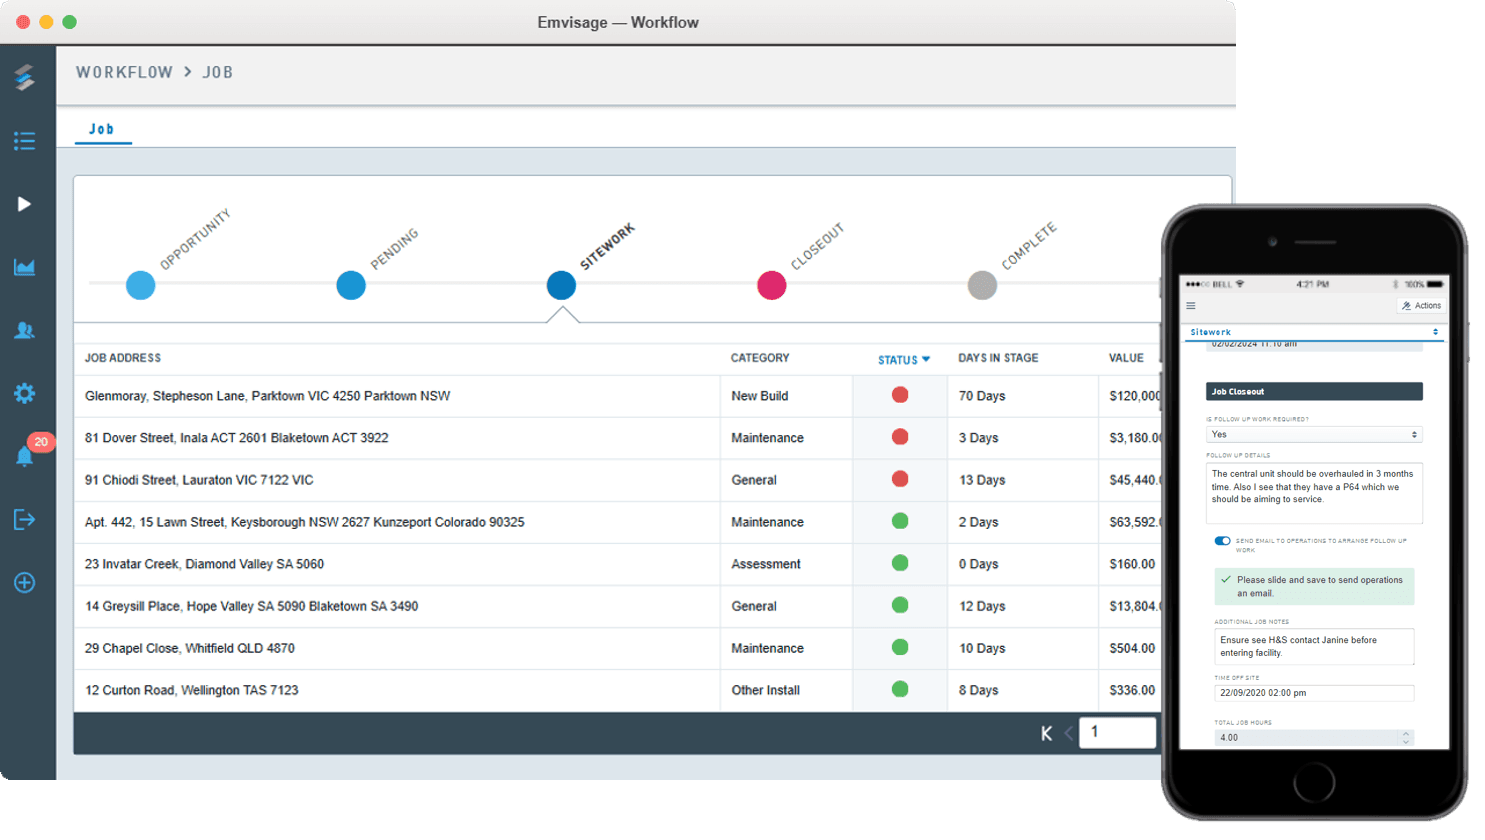
Task: Open follow up required dropdown showing Yes
Action: click(1314, 435)
